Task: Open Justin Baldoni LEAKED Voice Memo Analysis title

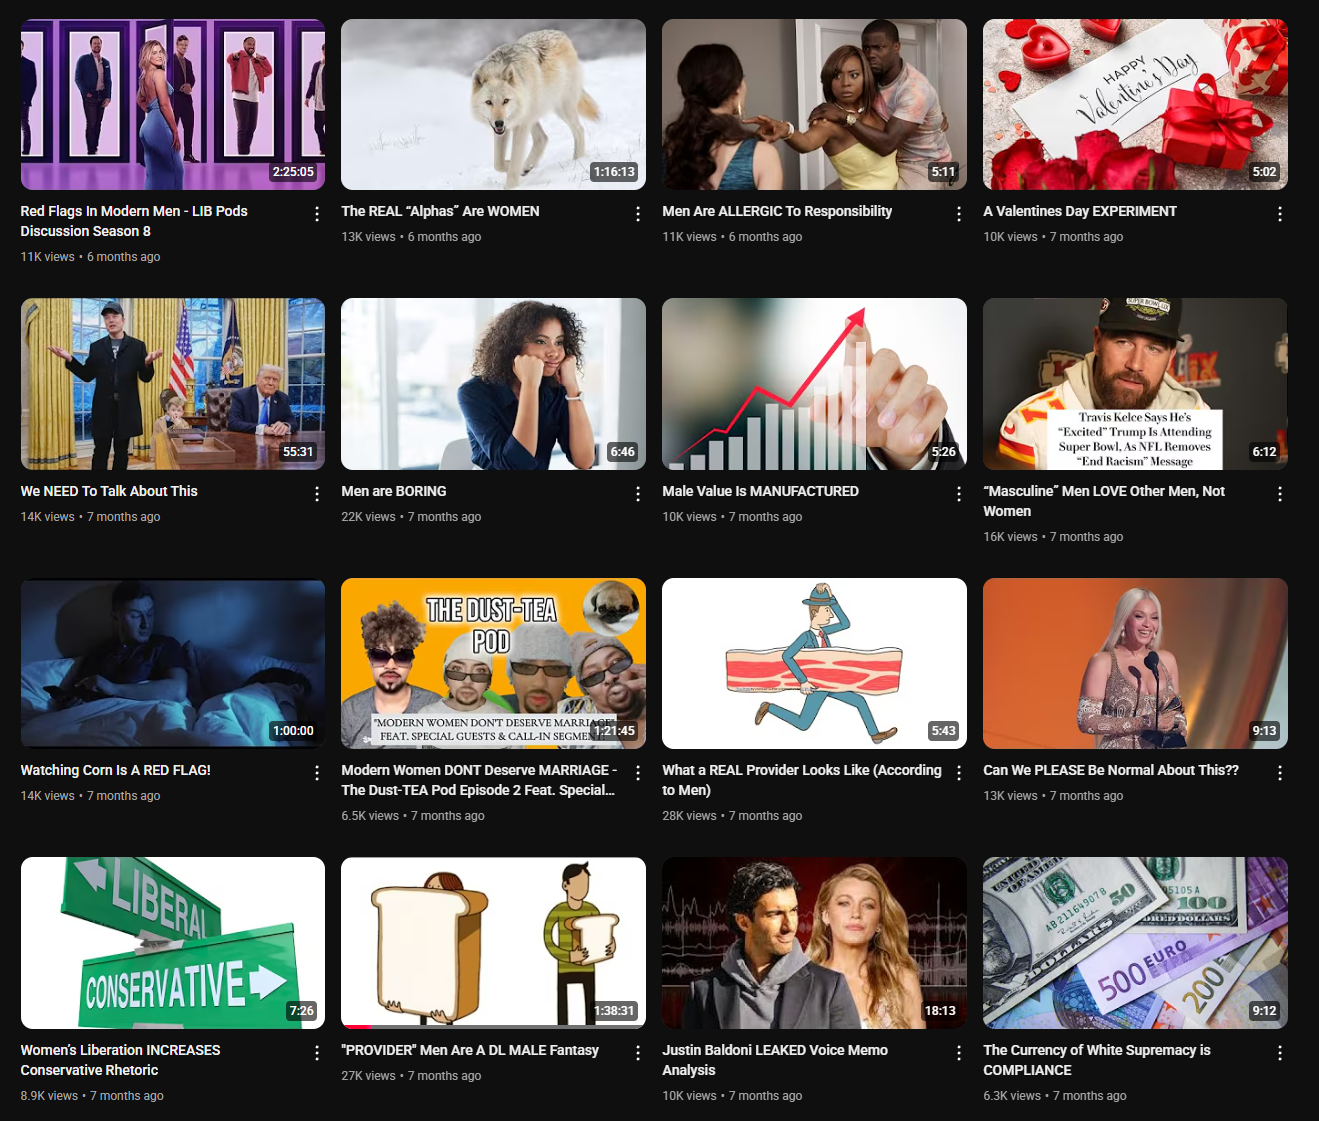Action: (775, 1060)
